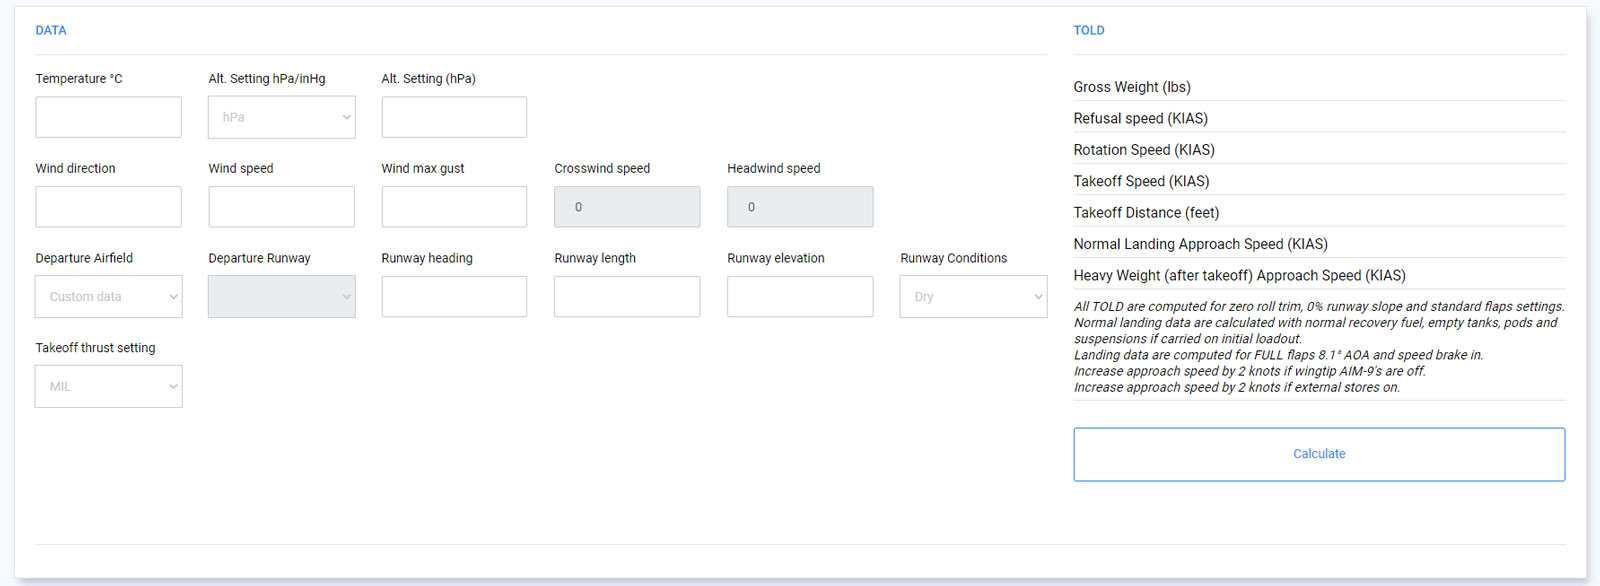Viewport: 1600px width, 586px height.
Task: Open the Departure Airfield dropdown
Action: [108, 297]
